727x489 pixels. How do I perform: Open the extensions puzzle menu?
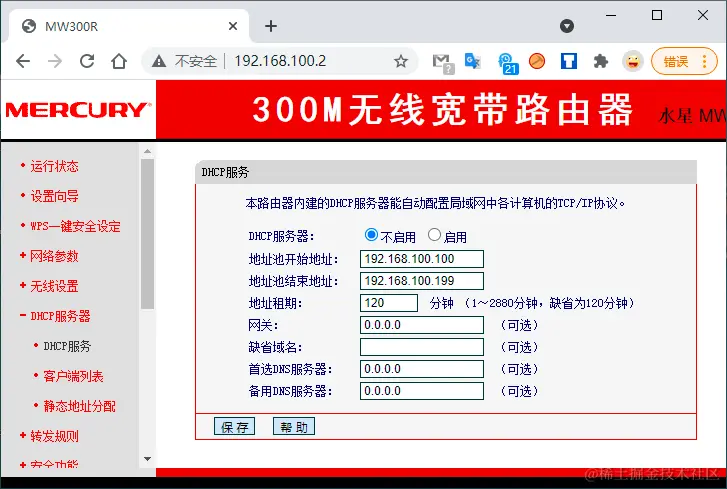[x=600, y=61]
